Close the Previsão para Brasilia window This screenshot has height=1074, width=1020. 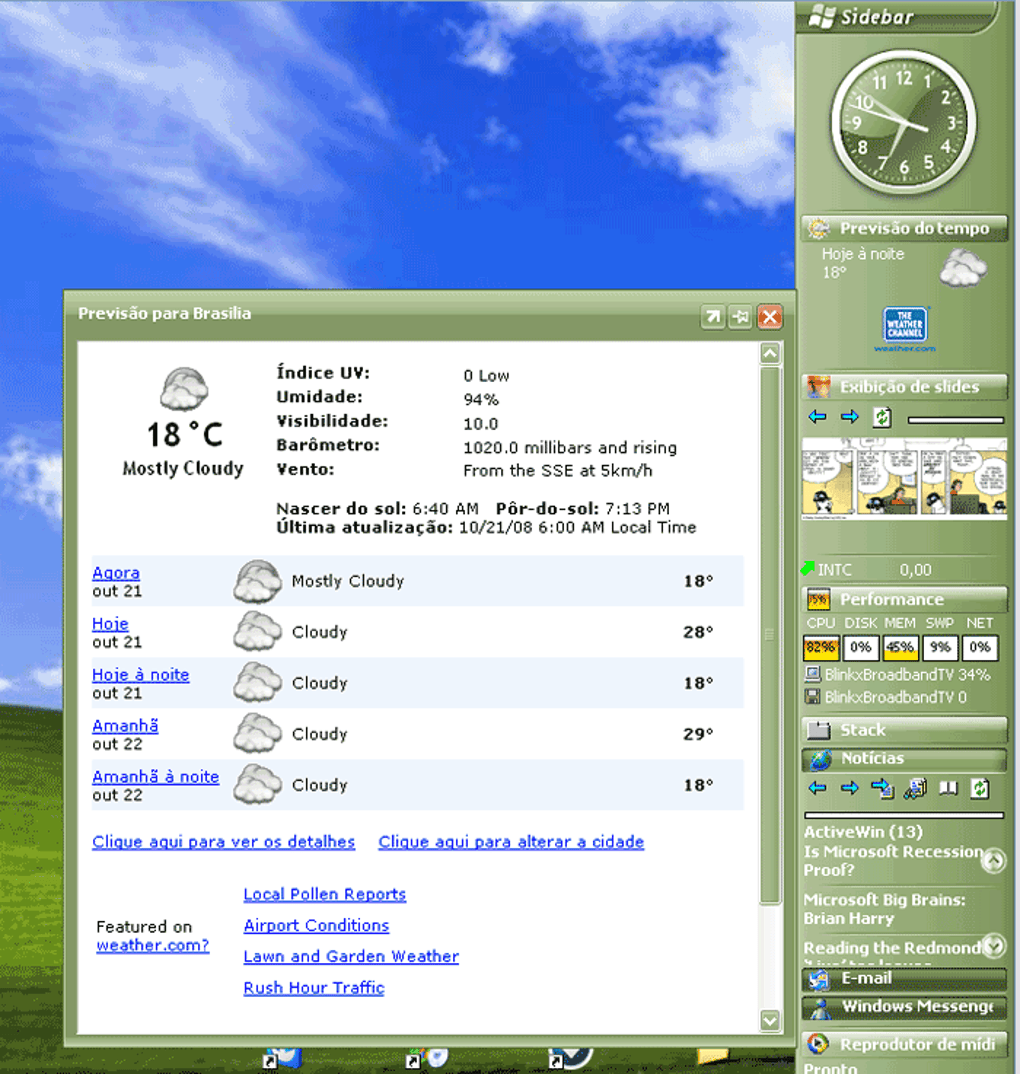coord(770,316)
